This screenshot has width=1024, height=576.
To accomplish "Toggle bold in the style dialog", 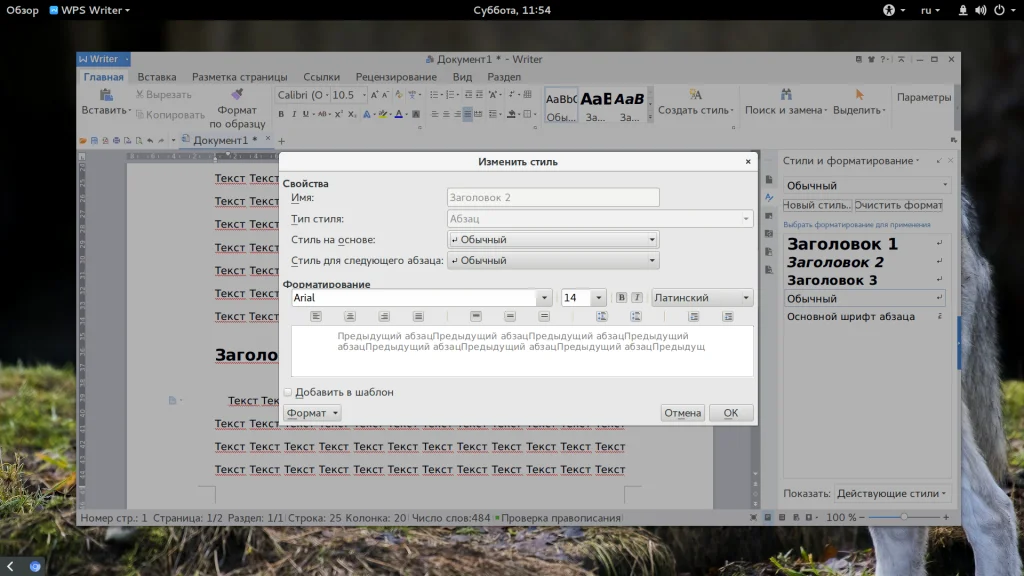I will coord(621,298).
